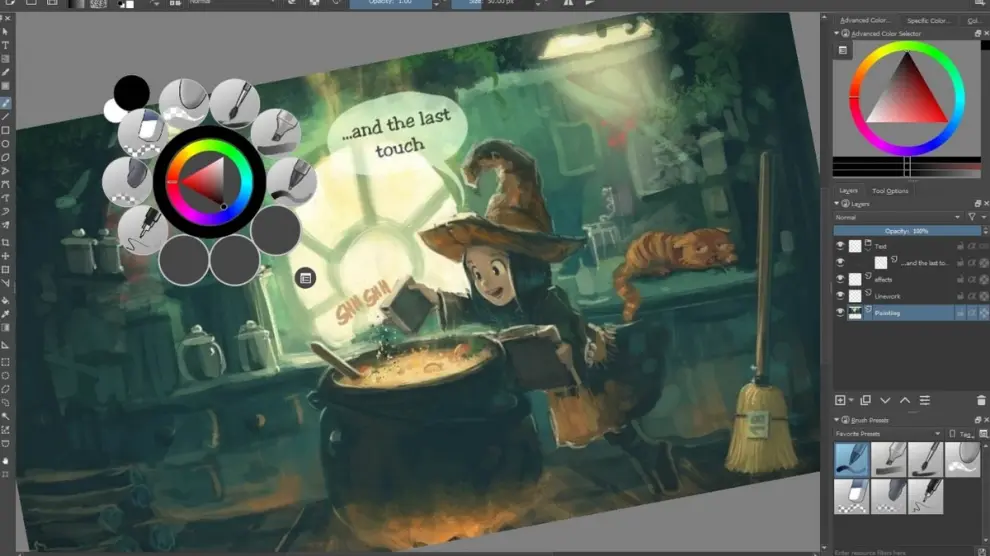Move layer down with the down arrow
The width and height of the screenshot is (990, 556).
click(x=885, y=400)
